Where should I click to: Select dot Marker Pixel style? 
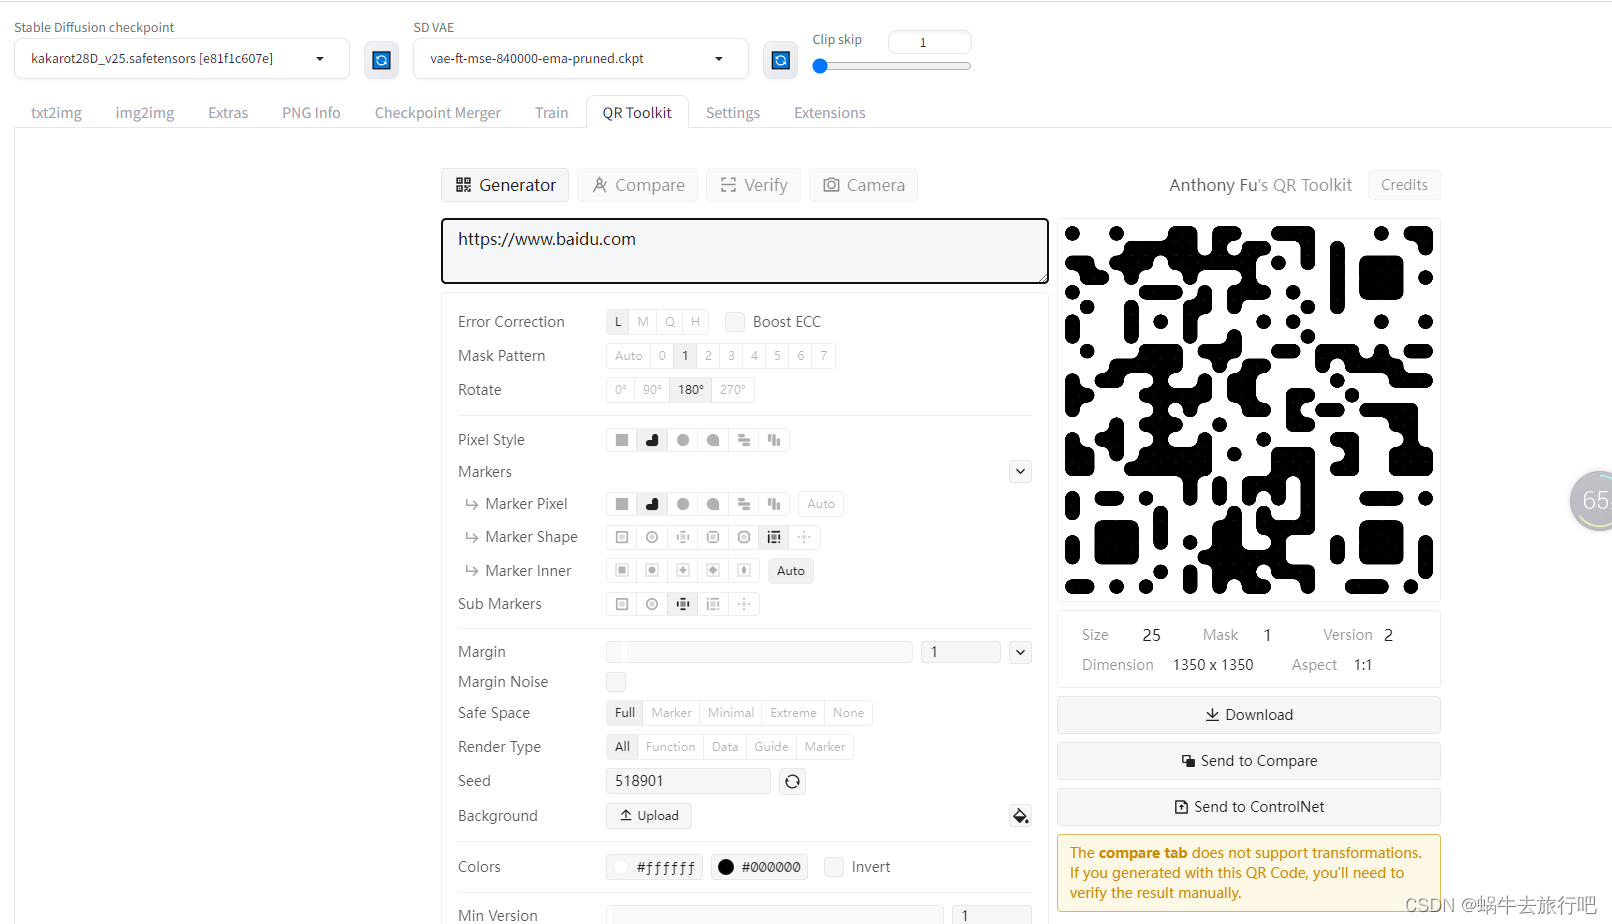683,504
